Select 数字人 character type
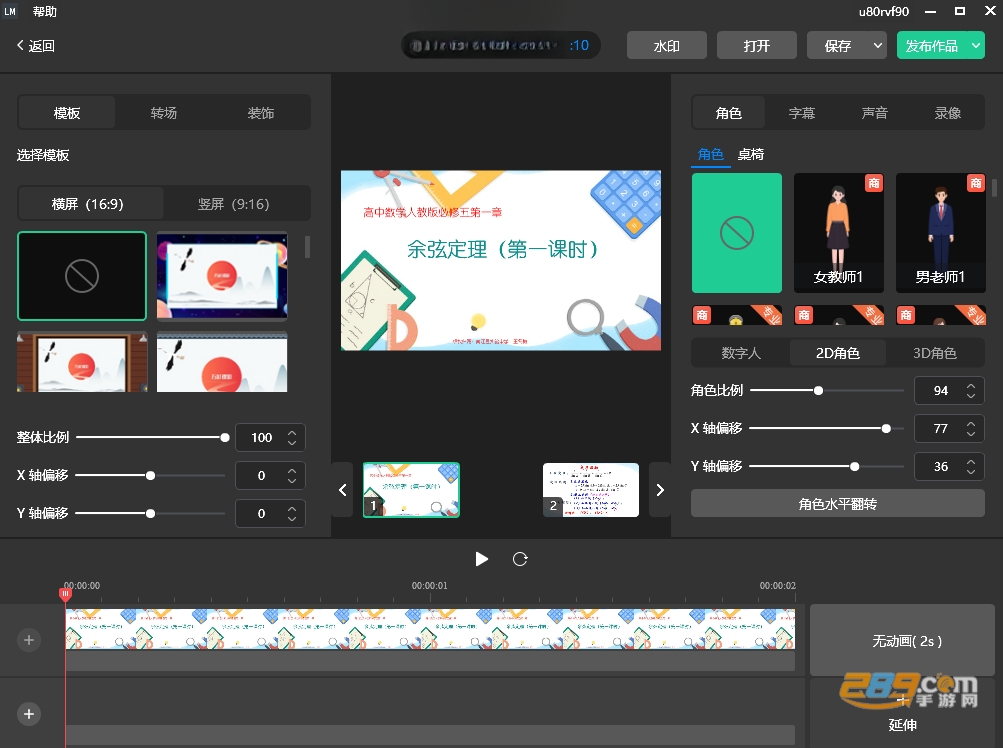 click(741, 353)
